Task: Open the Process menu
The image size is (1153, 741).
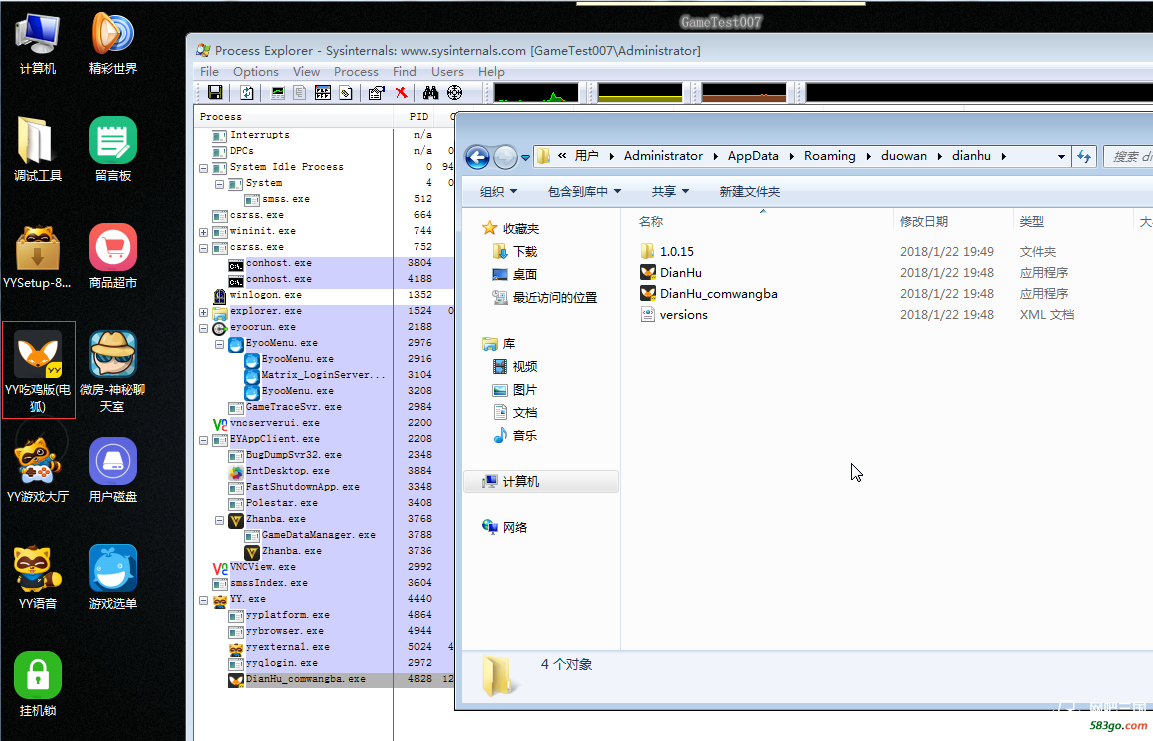Action: click(356, 71)
